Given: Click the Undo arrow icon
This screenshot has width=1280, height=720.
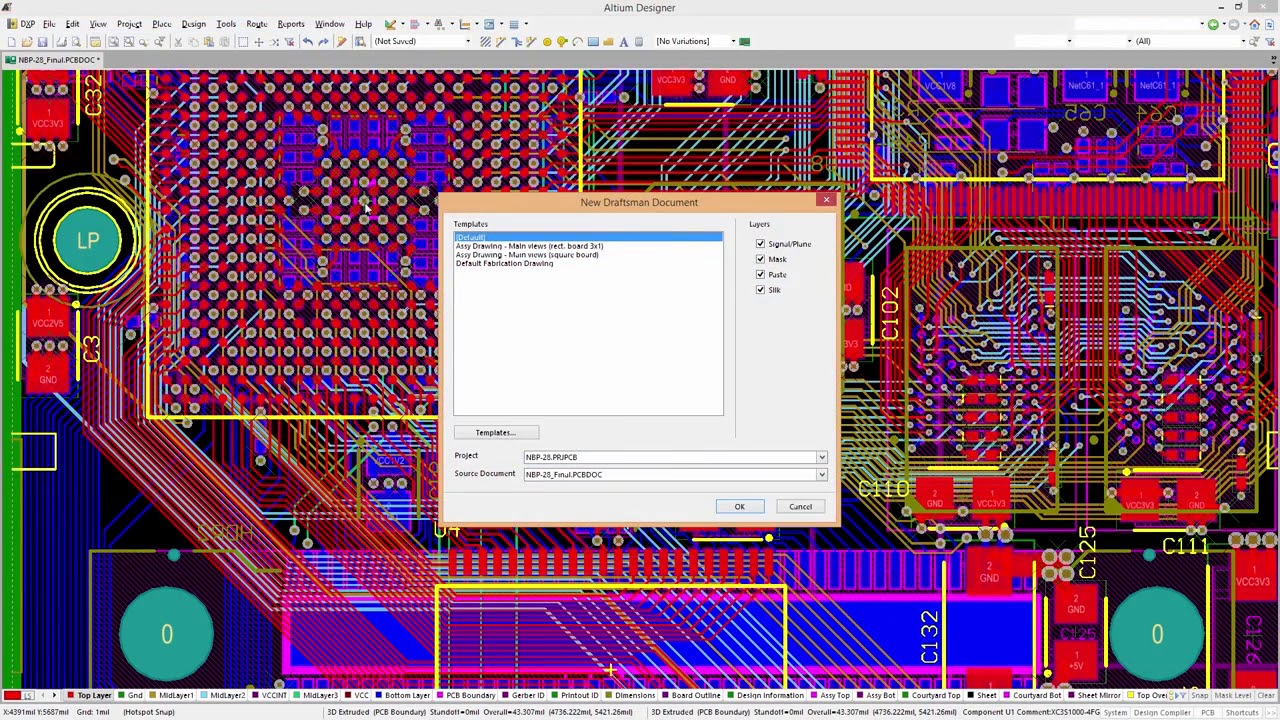Looking at the screenshot, I should [x=307, y=41].
